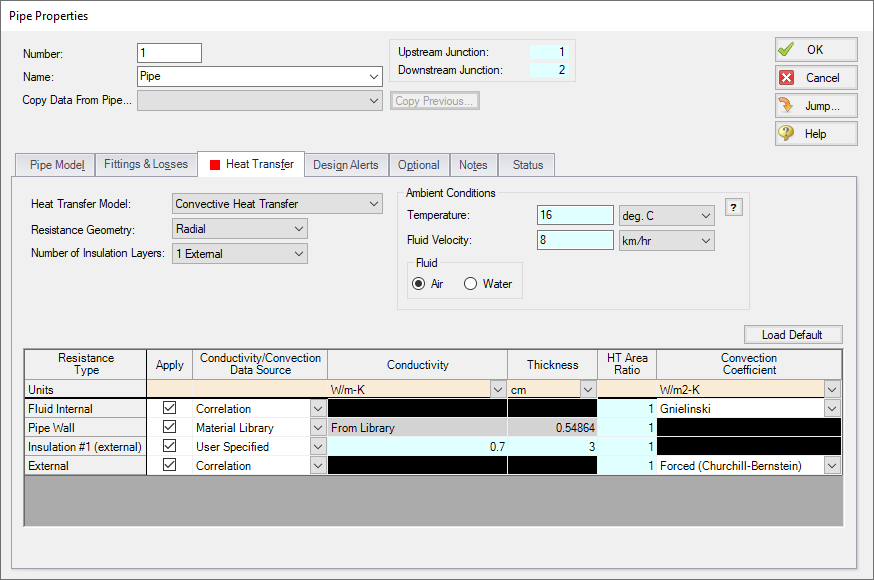Screen dimensions: 874x580
Task: Open the Fittings & Losses tab
Action: click(144, 164)
